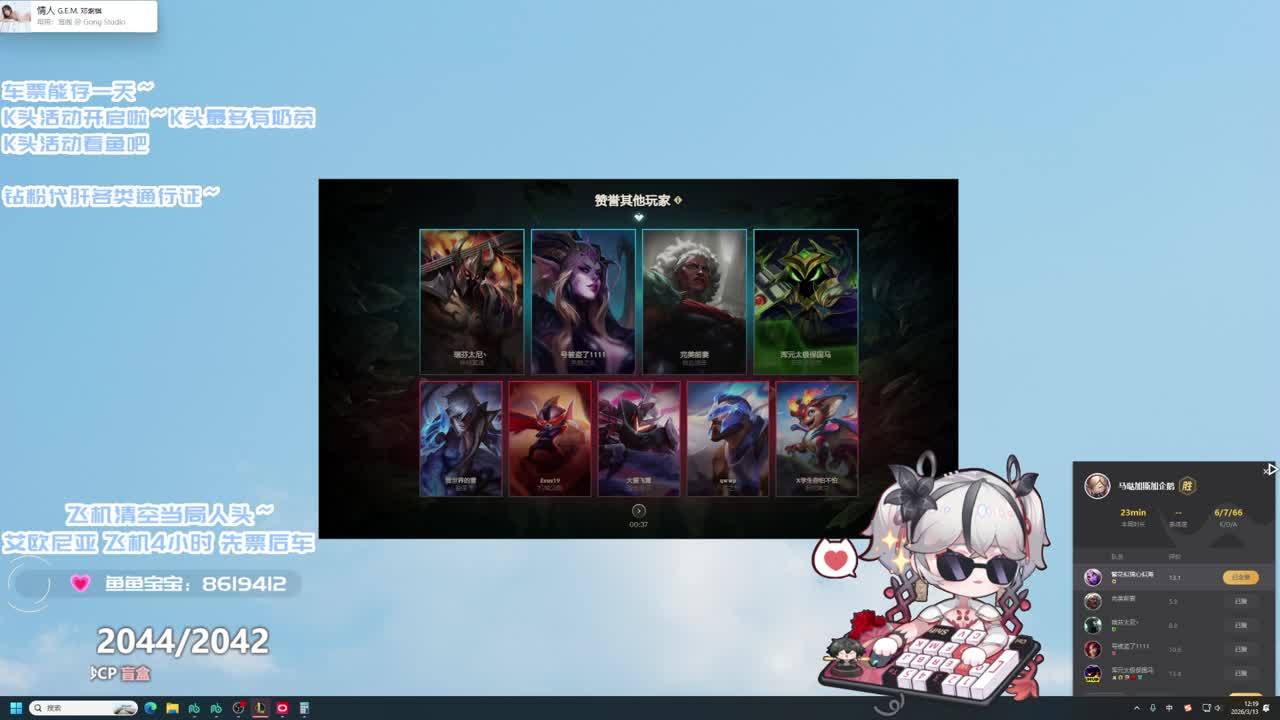Screen dimensions: 1280x720
Task: Open the second green app icon on taskbar
Action: [216, 708]
